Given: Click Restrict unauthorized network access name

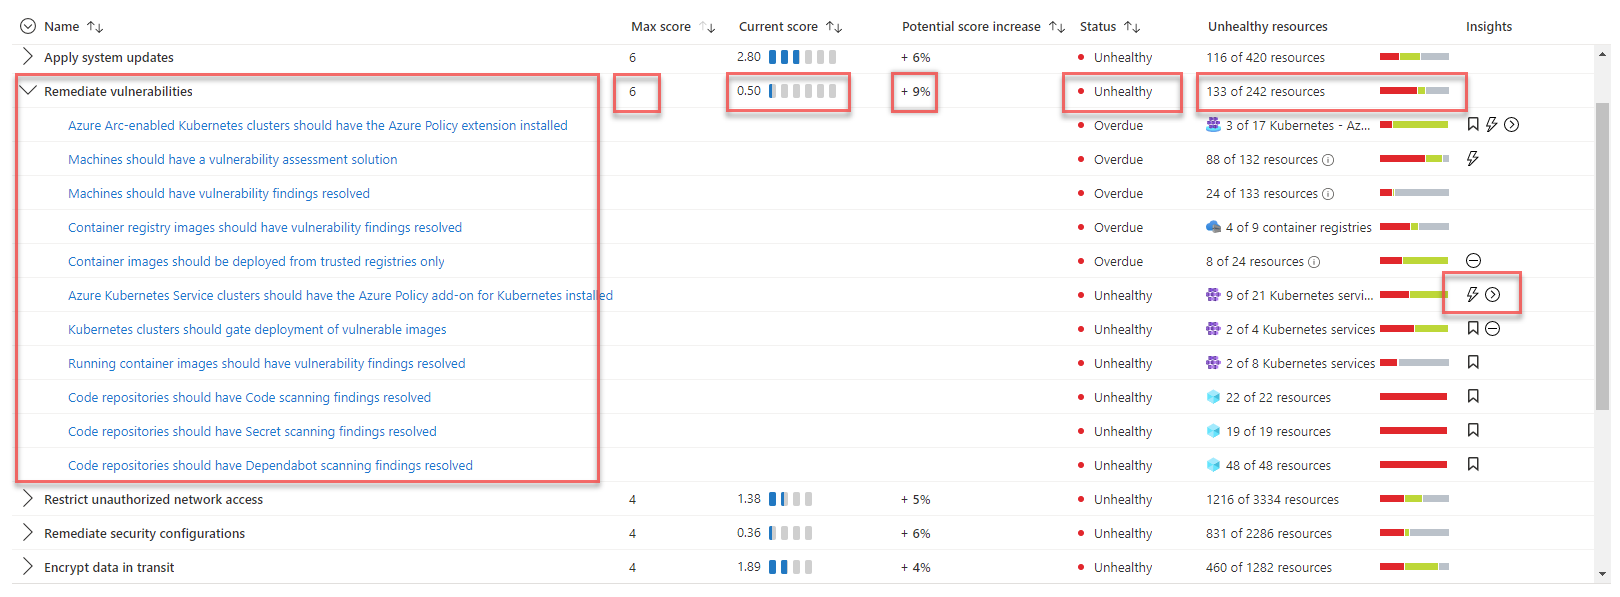Looking at the screenshot, I should pyautogui.click(x=153, y=499).
